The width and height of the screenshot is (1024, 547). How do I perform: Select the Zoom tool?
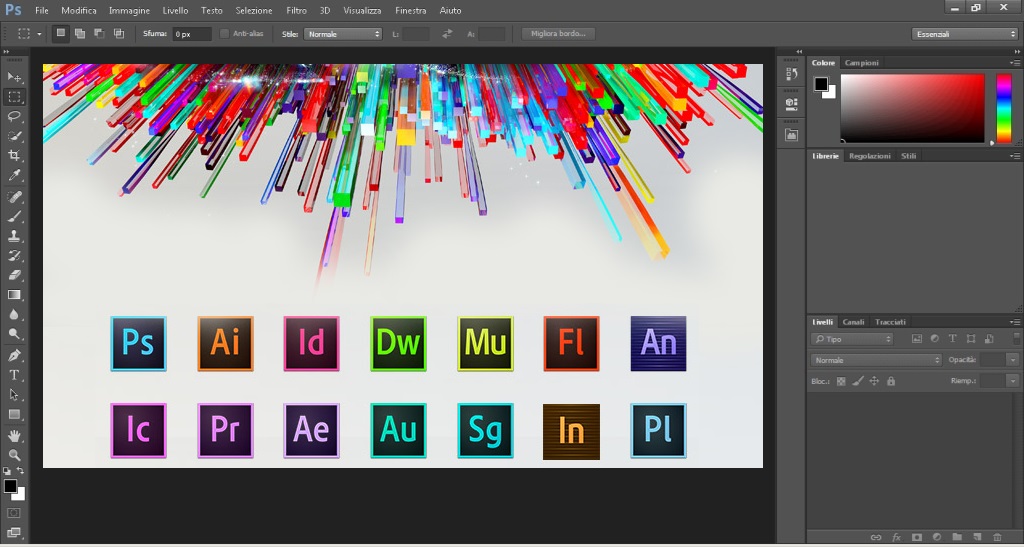pyautogui.click(x=14, y=455)
